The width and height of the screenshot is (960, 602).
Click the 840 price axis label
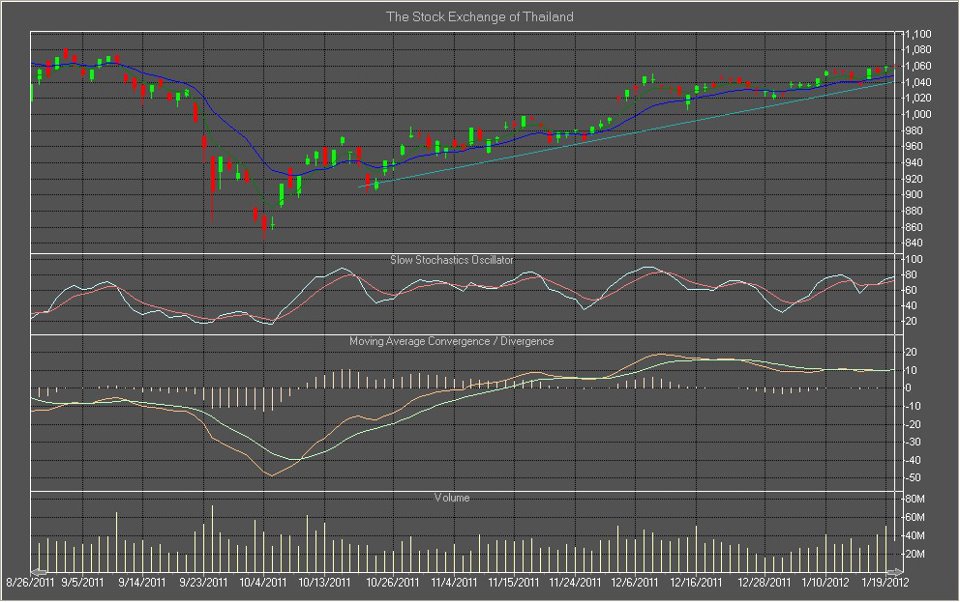[915, 243]
